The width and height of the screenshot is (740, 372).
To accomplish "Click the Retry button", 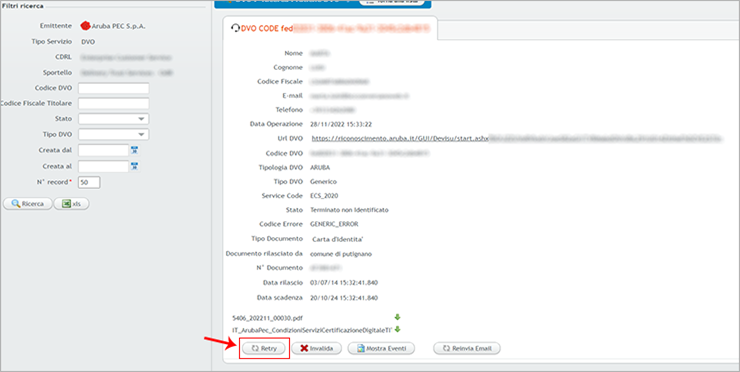I will 264,348.
